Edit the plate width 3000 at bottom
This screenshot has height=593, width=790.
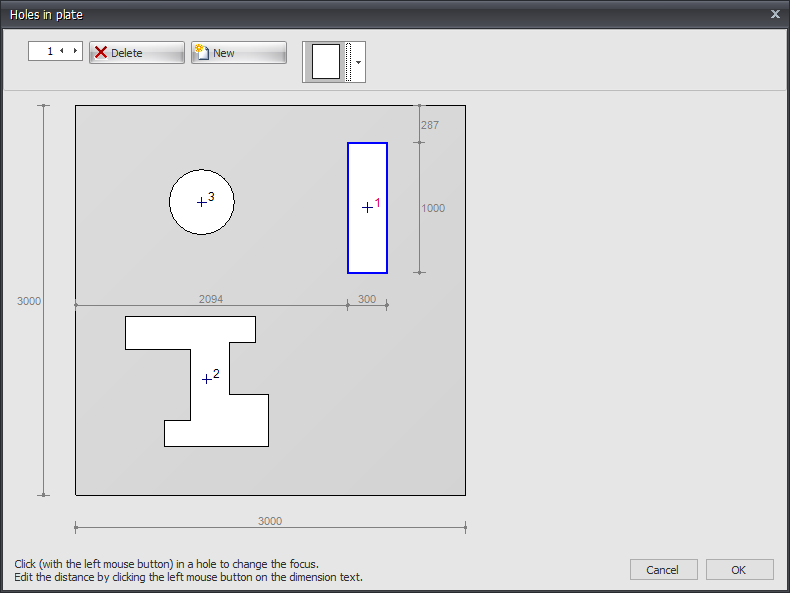click(270, 521)
